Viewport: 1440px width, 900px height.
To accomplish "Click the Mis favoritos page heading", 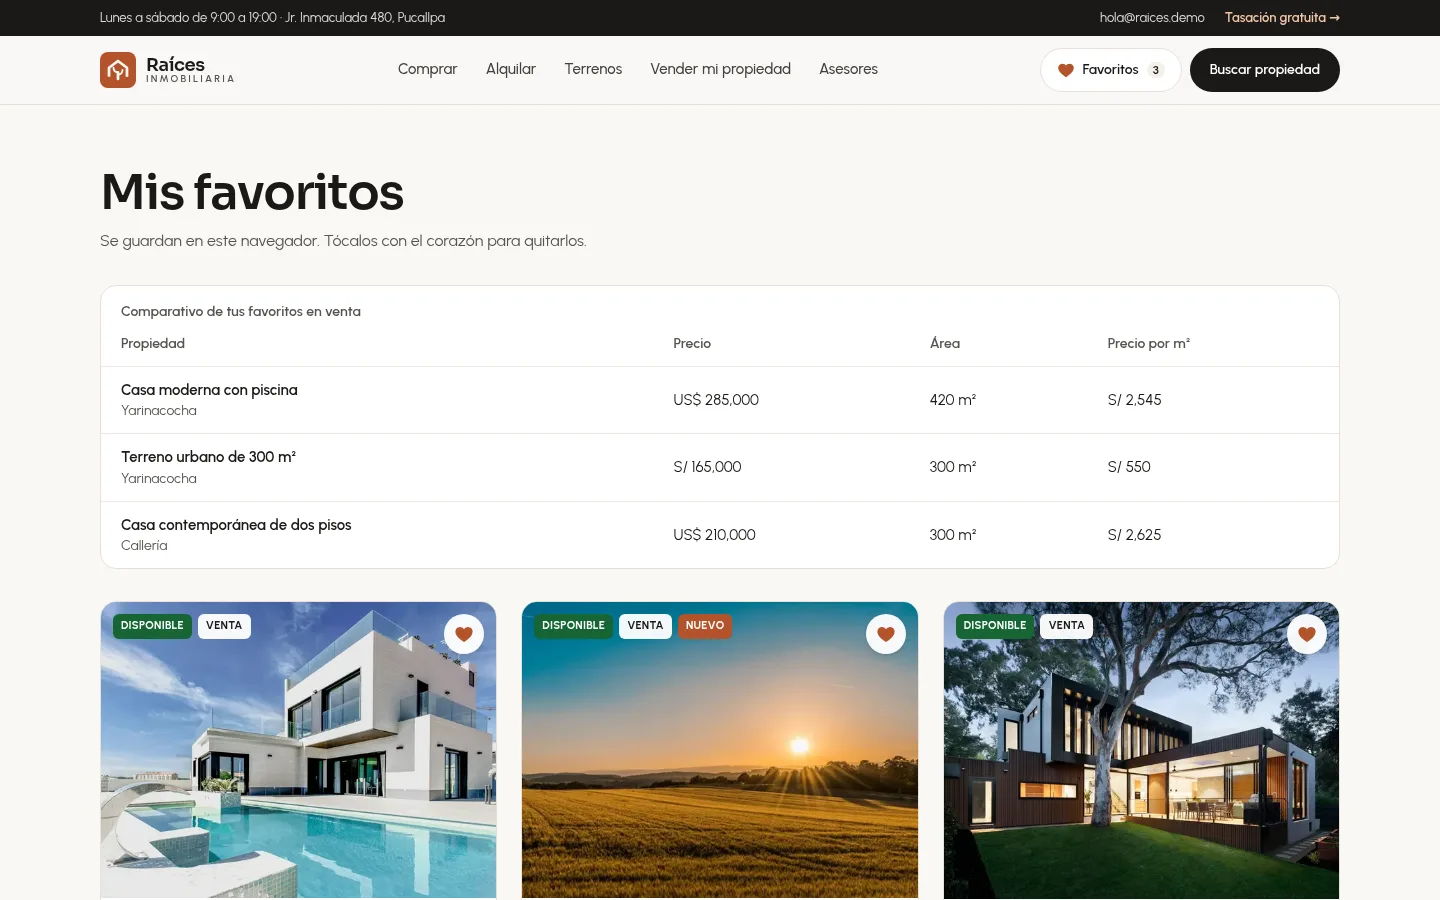I will [x=252, y=192].
